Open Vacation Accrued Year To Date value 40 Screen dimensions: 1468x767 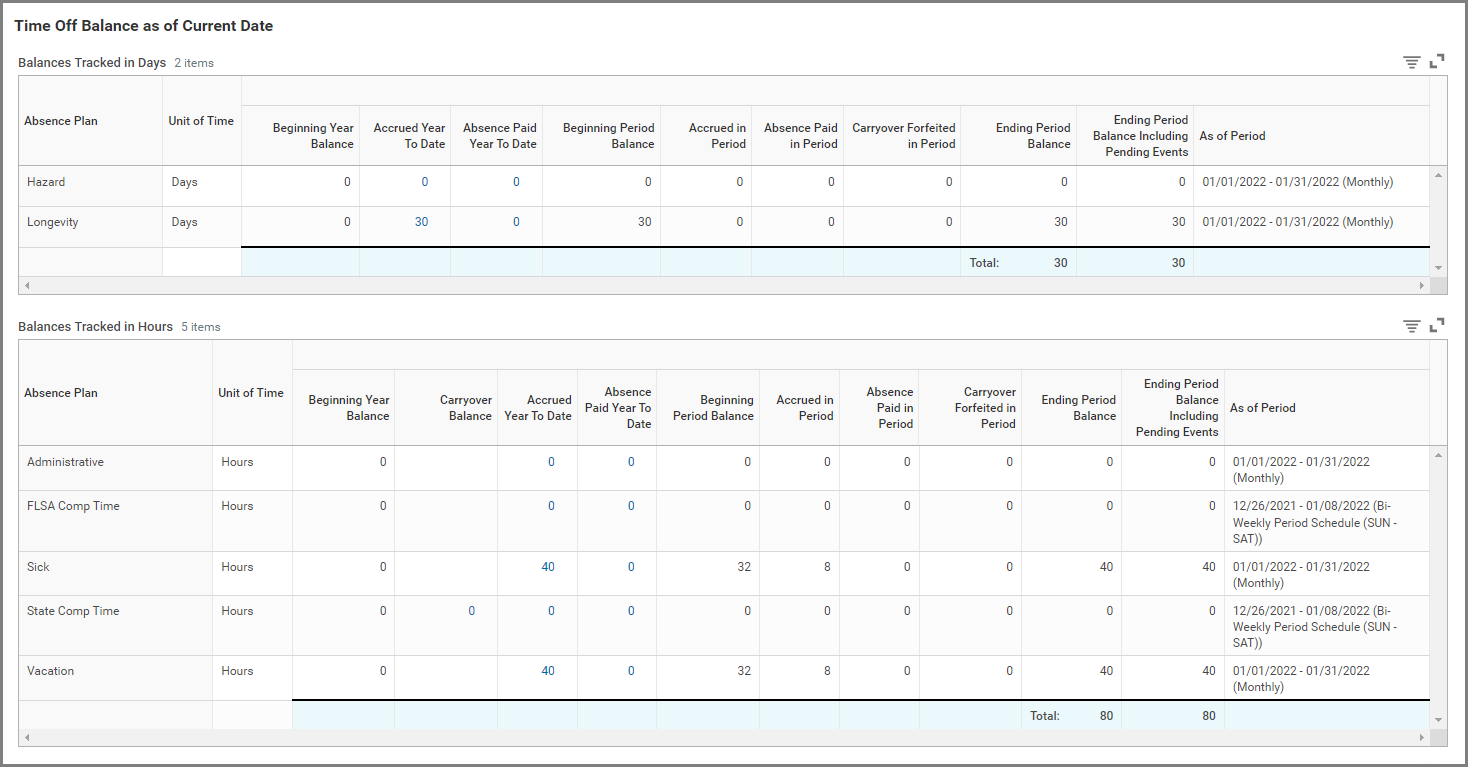pos(547,671)
